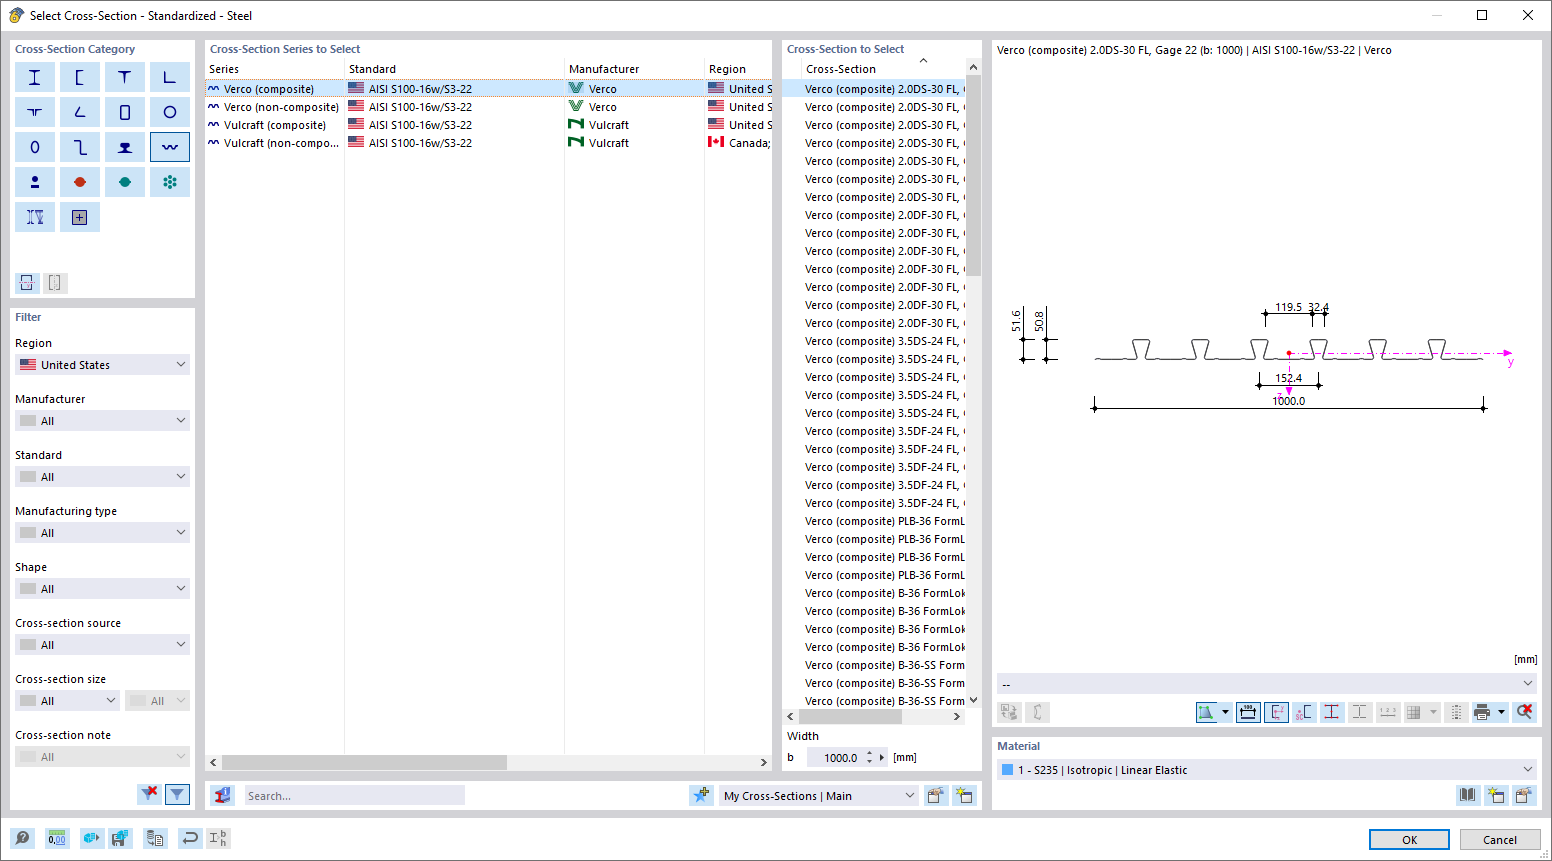Click the Cancel button

click(1500, 840)
